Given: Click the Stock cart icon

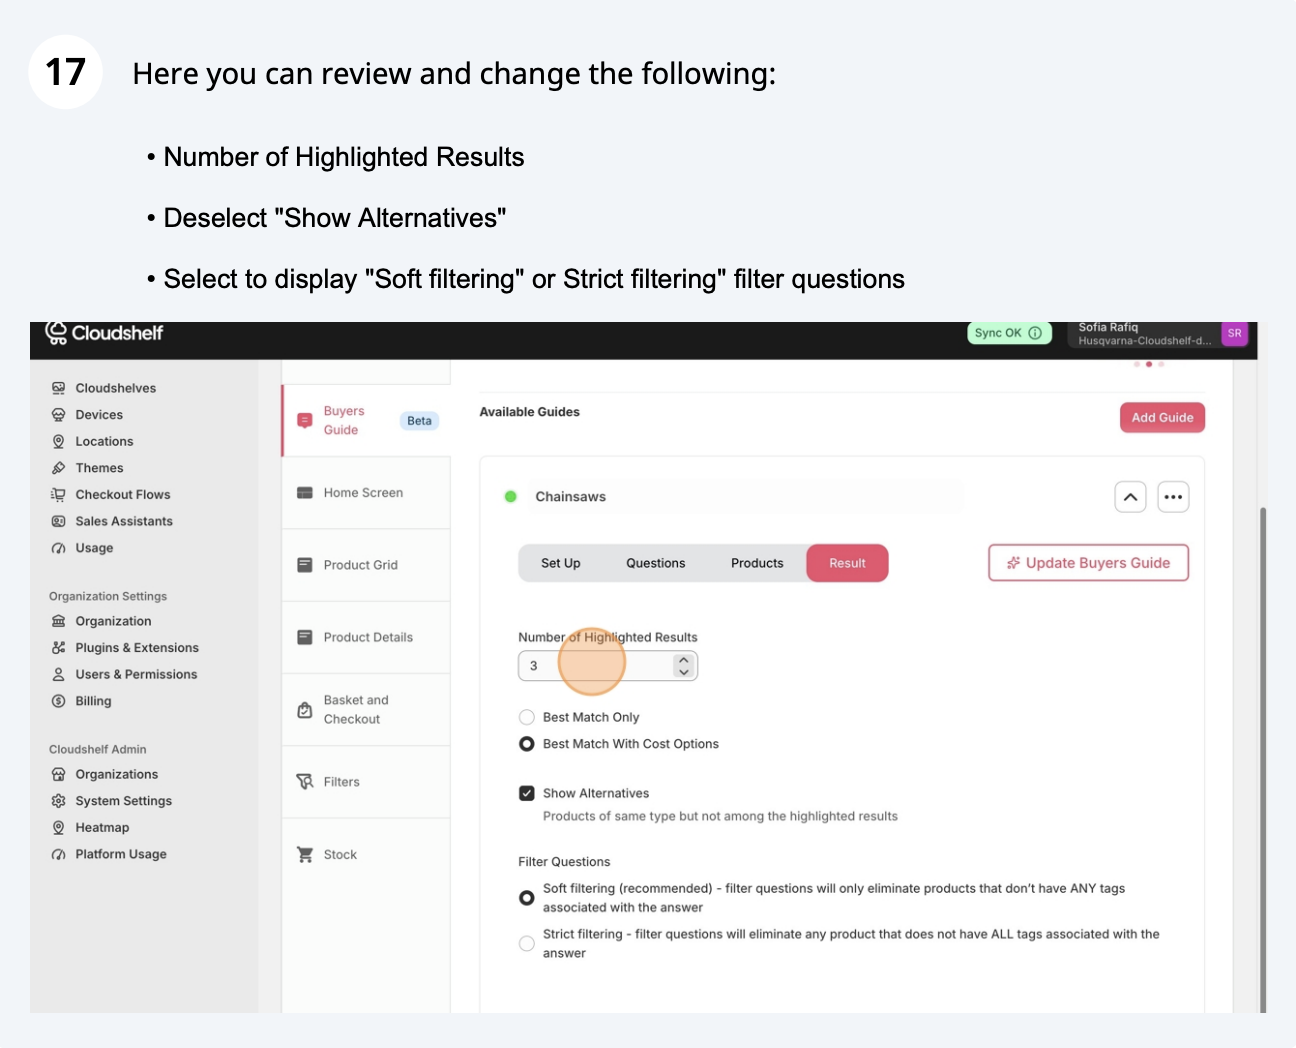Looking at the screenshot, I should [305, 855].
